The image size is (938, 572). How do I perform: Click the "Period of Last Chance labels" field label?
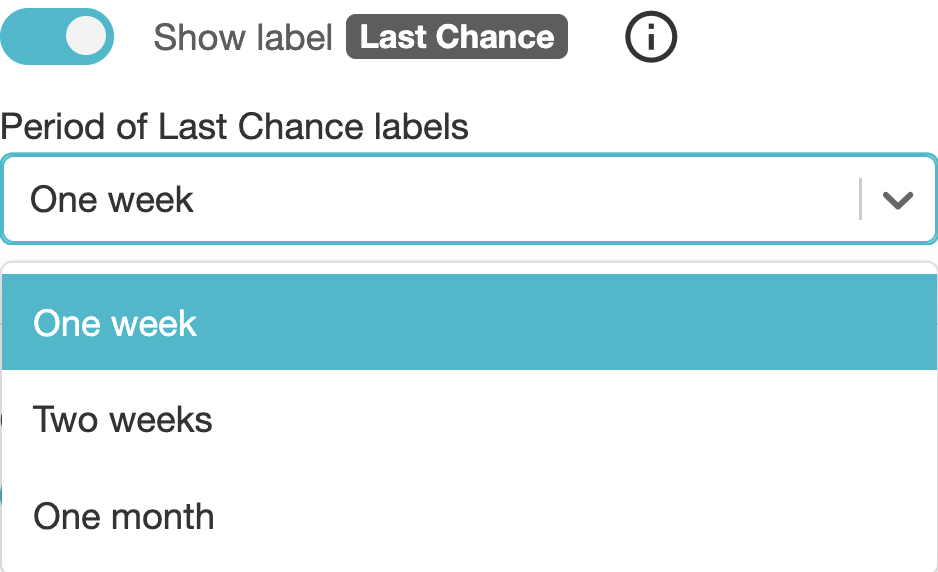coord(235,127)
